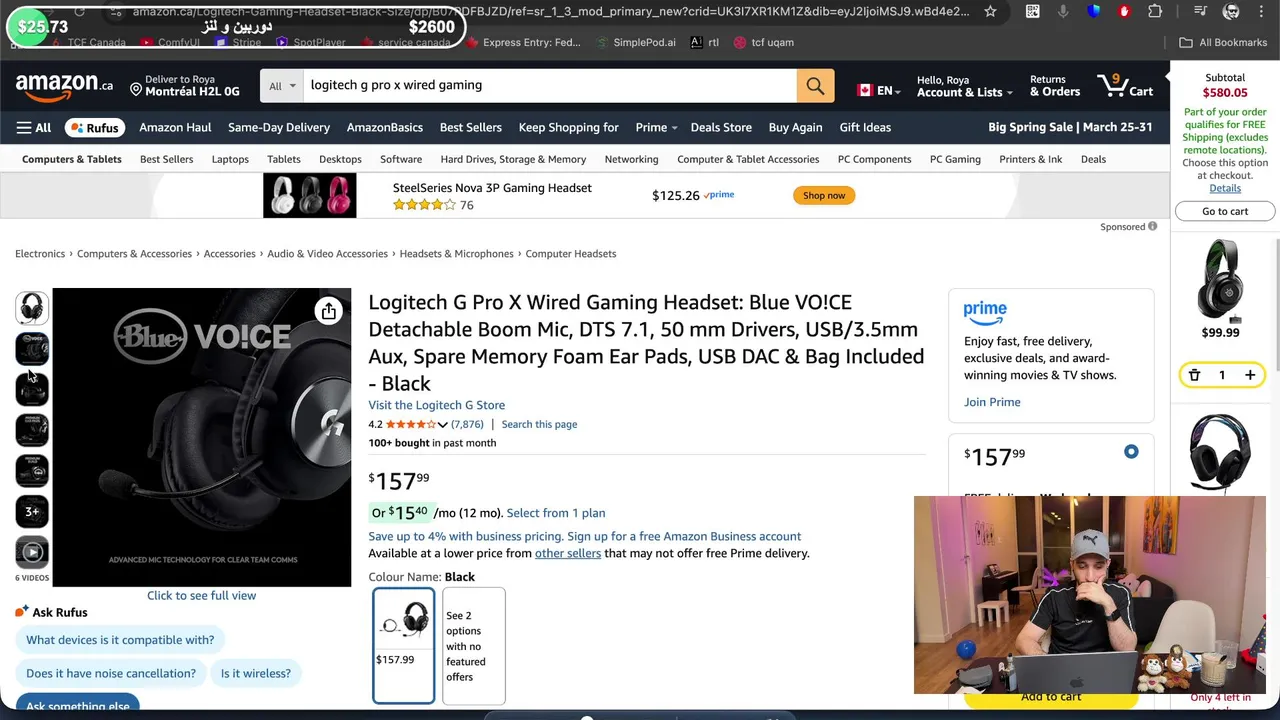This screenshot has height=720, width=1280.
Task: Increase quantity with the plus icon
Action: click(1250, 375)
